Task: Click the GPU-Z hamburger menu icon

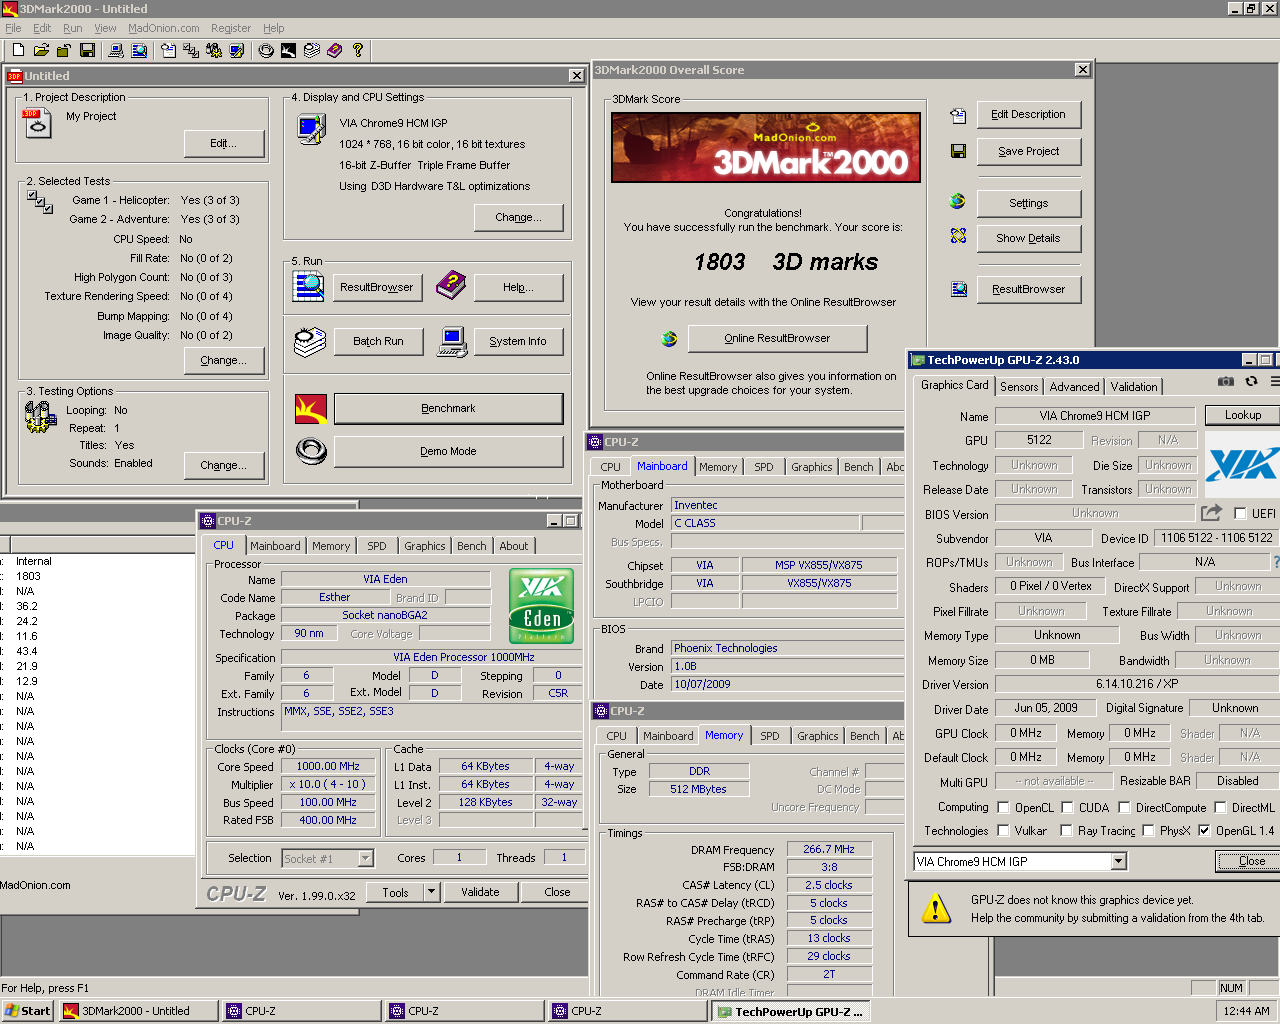Action: [1275, 381]
